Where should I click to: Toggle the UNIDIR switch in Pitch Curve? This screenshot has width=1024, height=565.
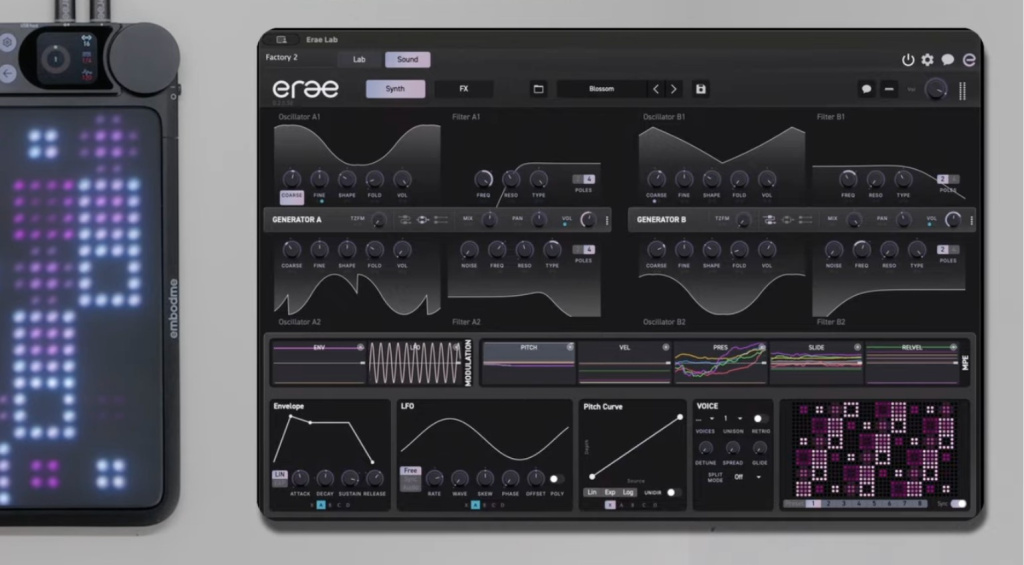(673, 492)
